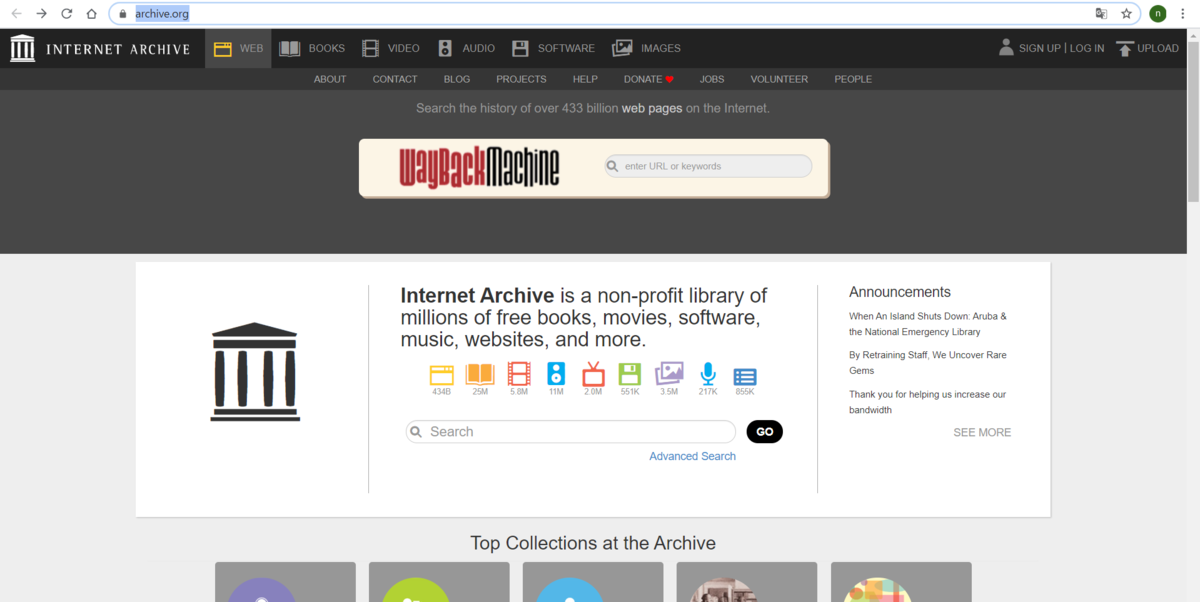
Task: Click the 'web pages' link in header text
Action: point(652,108)
